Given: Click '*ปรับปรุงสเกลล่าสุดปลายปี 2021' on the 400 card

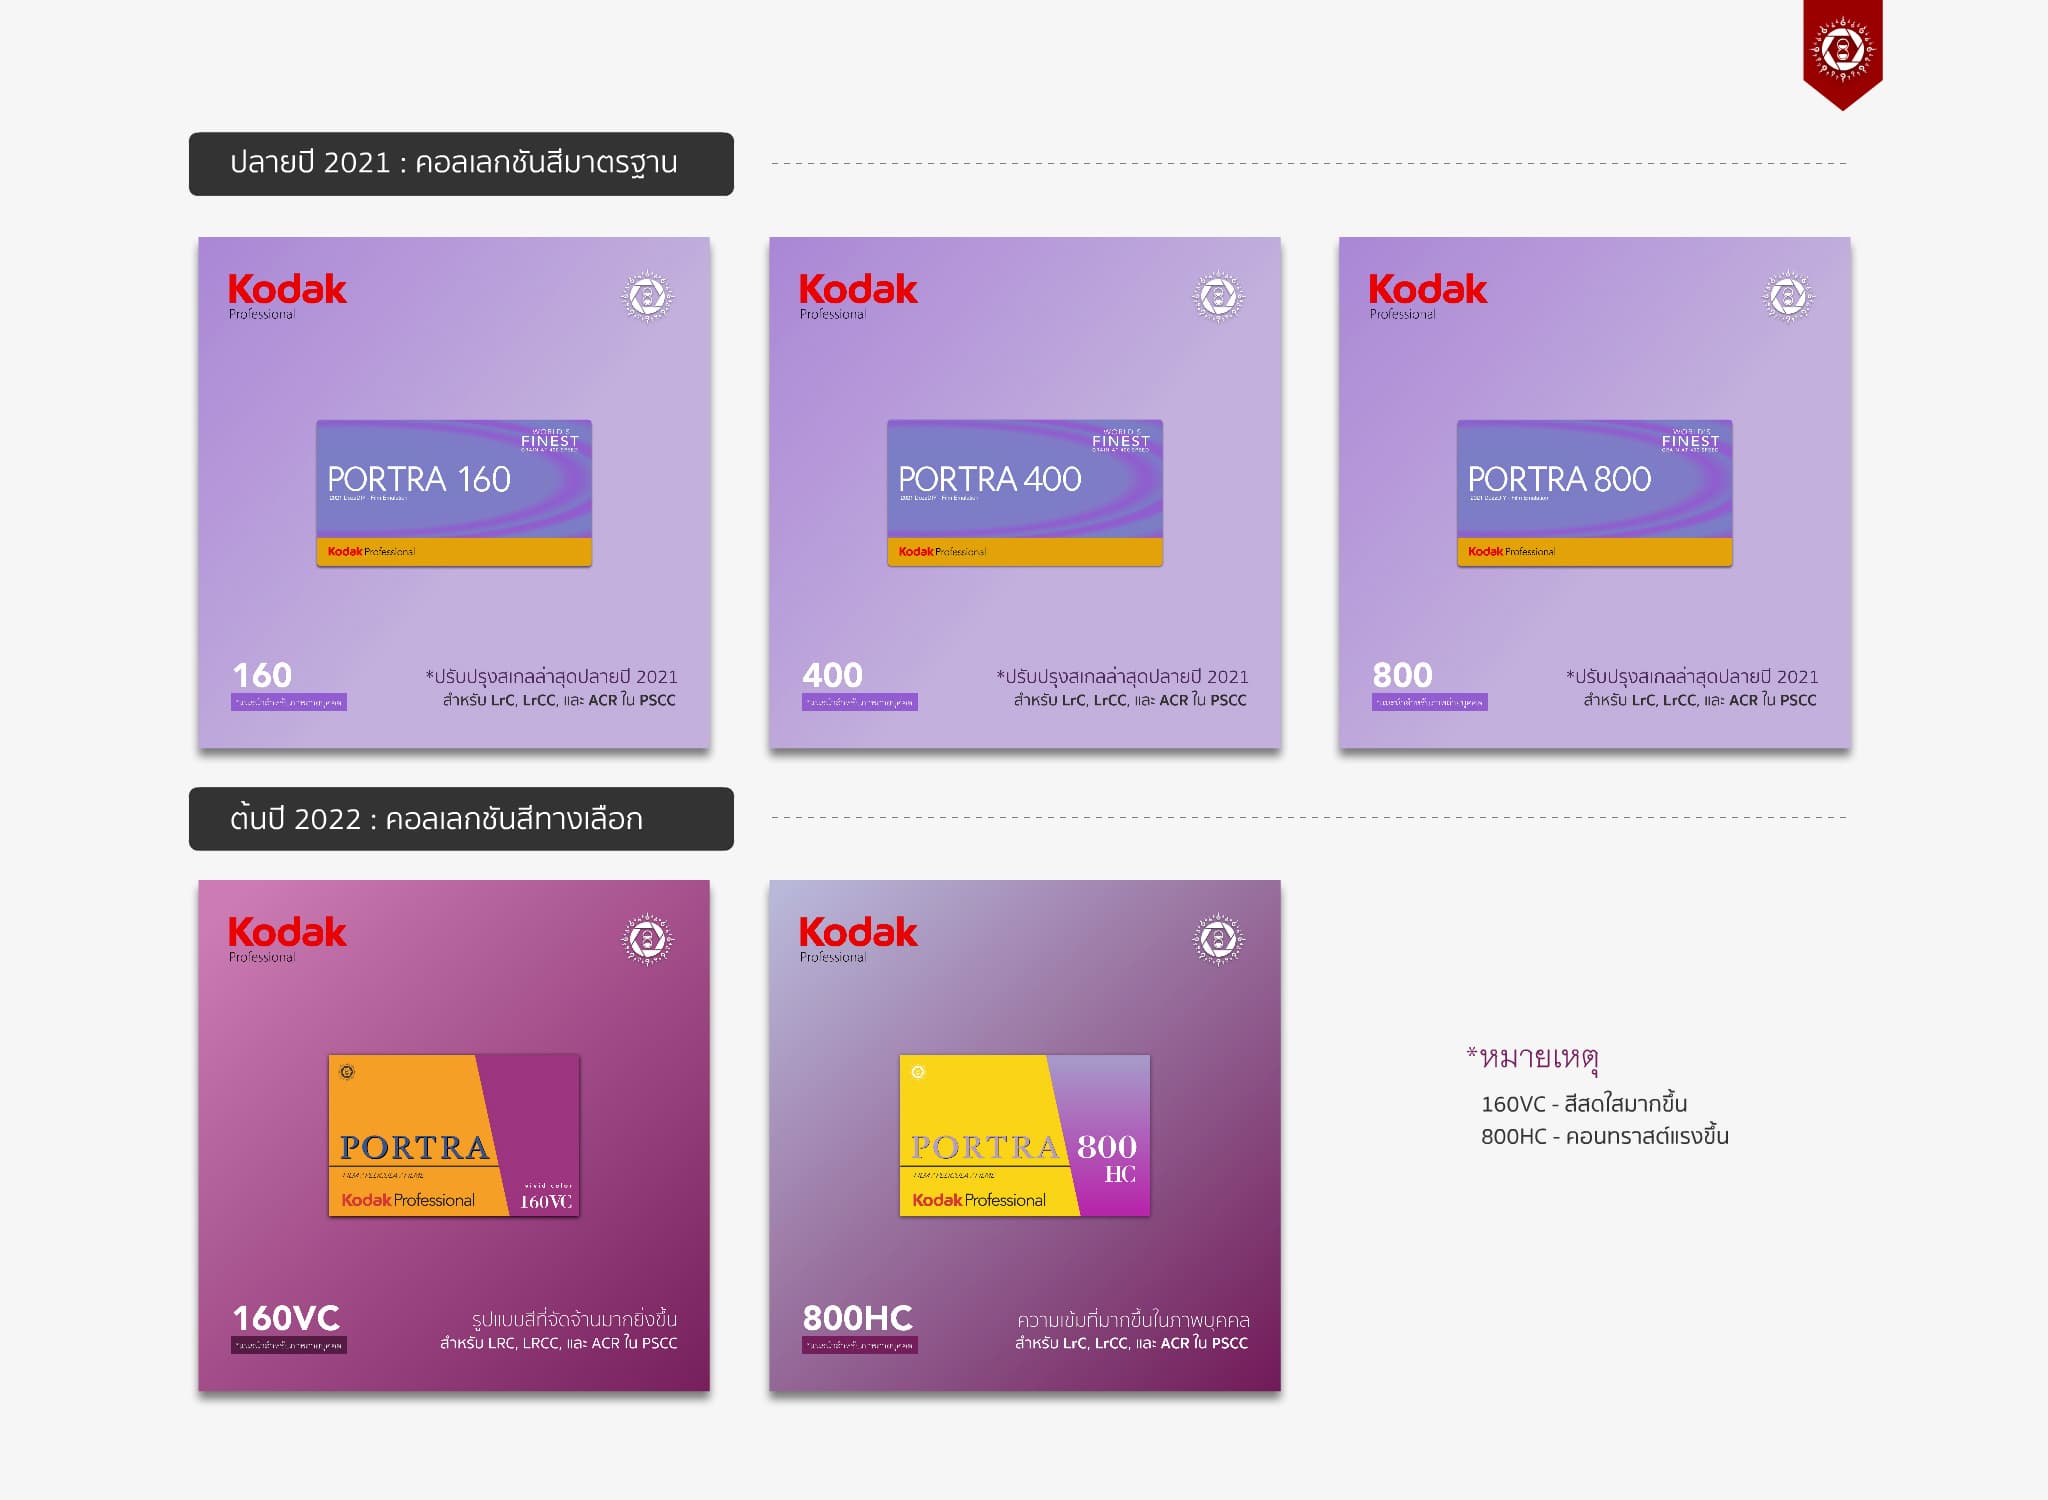Looking at the screenshot, I should pyautogui.click(x=1122, y=677).
